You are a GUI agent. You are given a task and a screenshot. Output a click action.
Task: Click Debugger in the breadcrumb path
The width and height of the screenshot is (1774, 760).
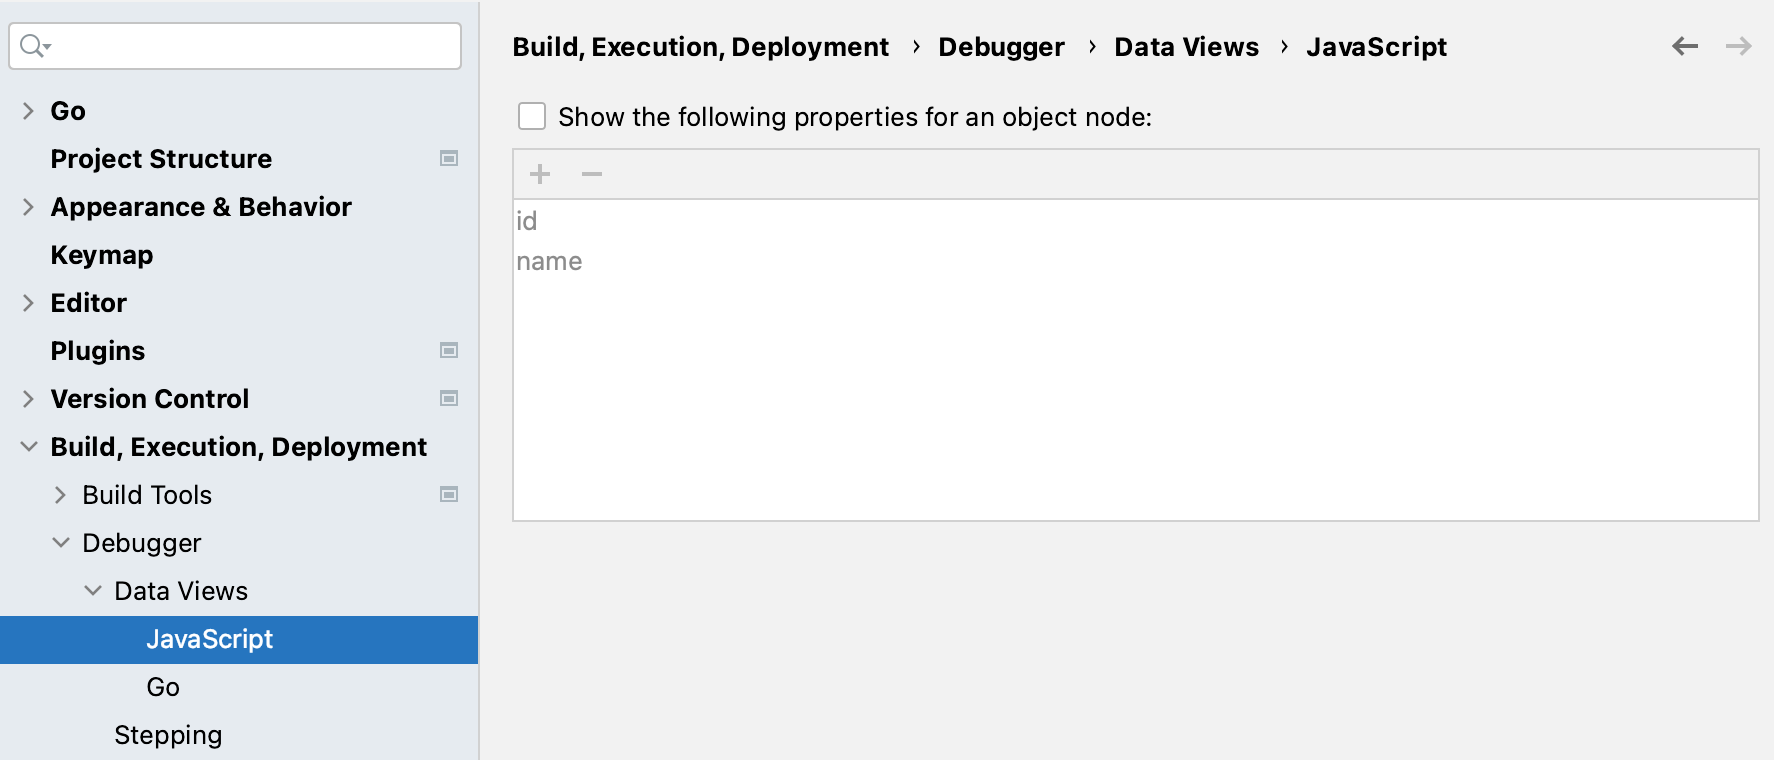[x=1001, y=47]
